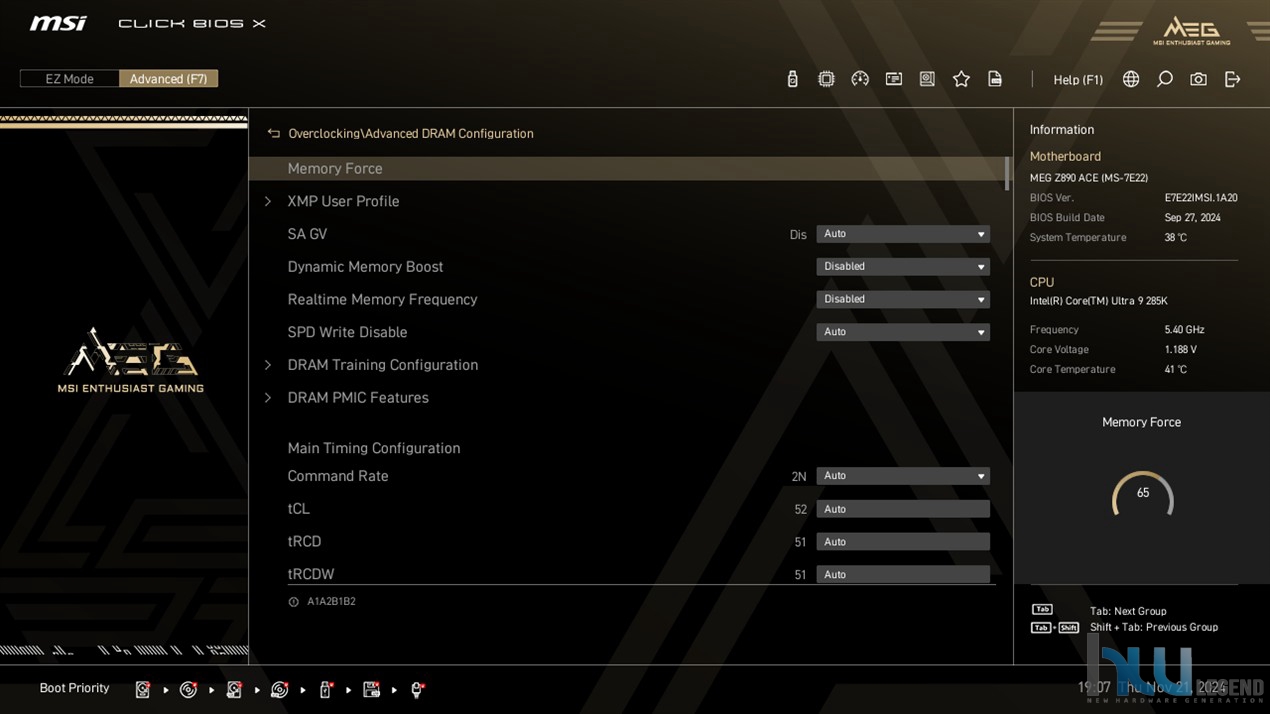
Task: Select the Advanced (F7) mode tab
Action: 168,79
